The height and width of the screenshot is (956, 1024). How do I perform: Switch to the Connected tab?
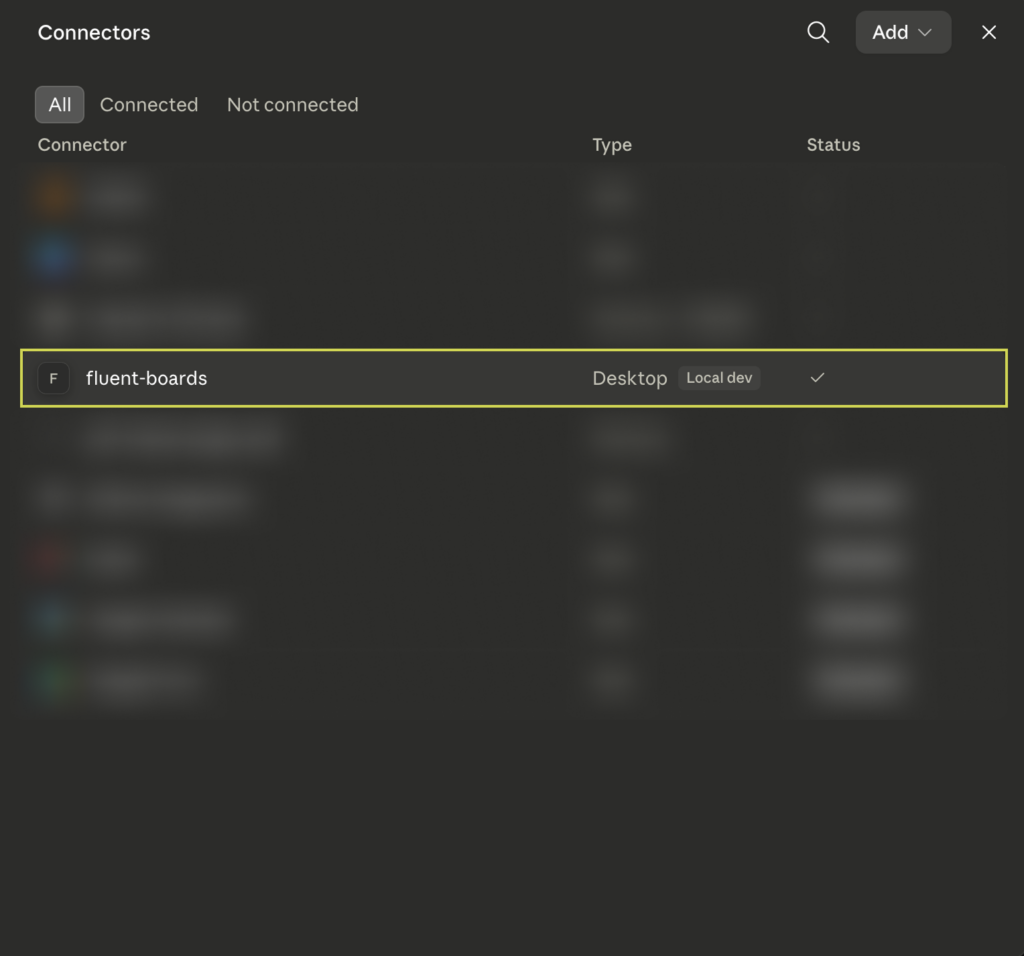(x=149, y=104)
